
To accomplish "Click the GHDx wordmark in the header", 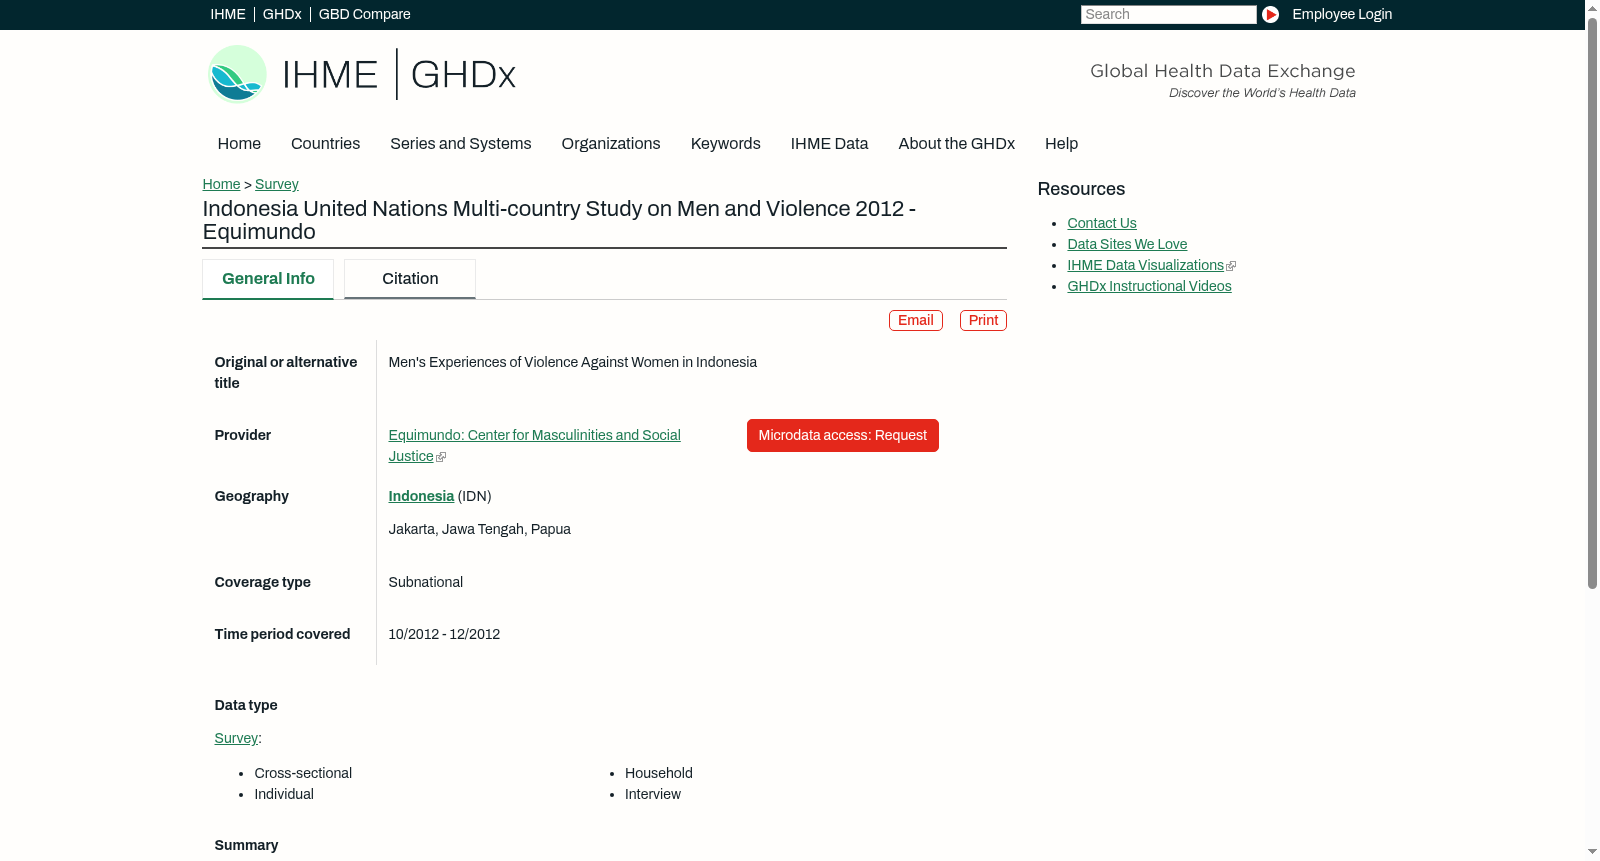I will pyautogui.click(x=463, y=75).
